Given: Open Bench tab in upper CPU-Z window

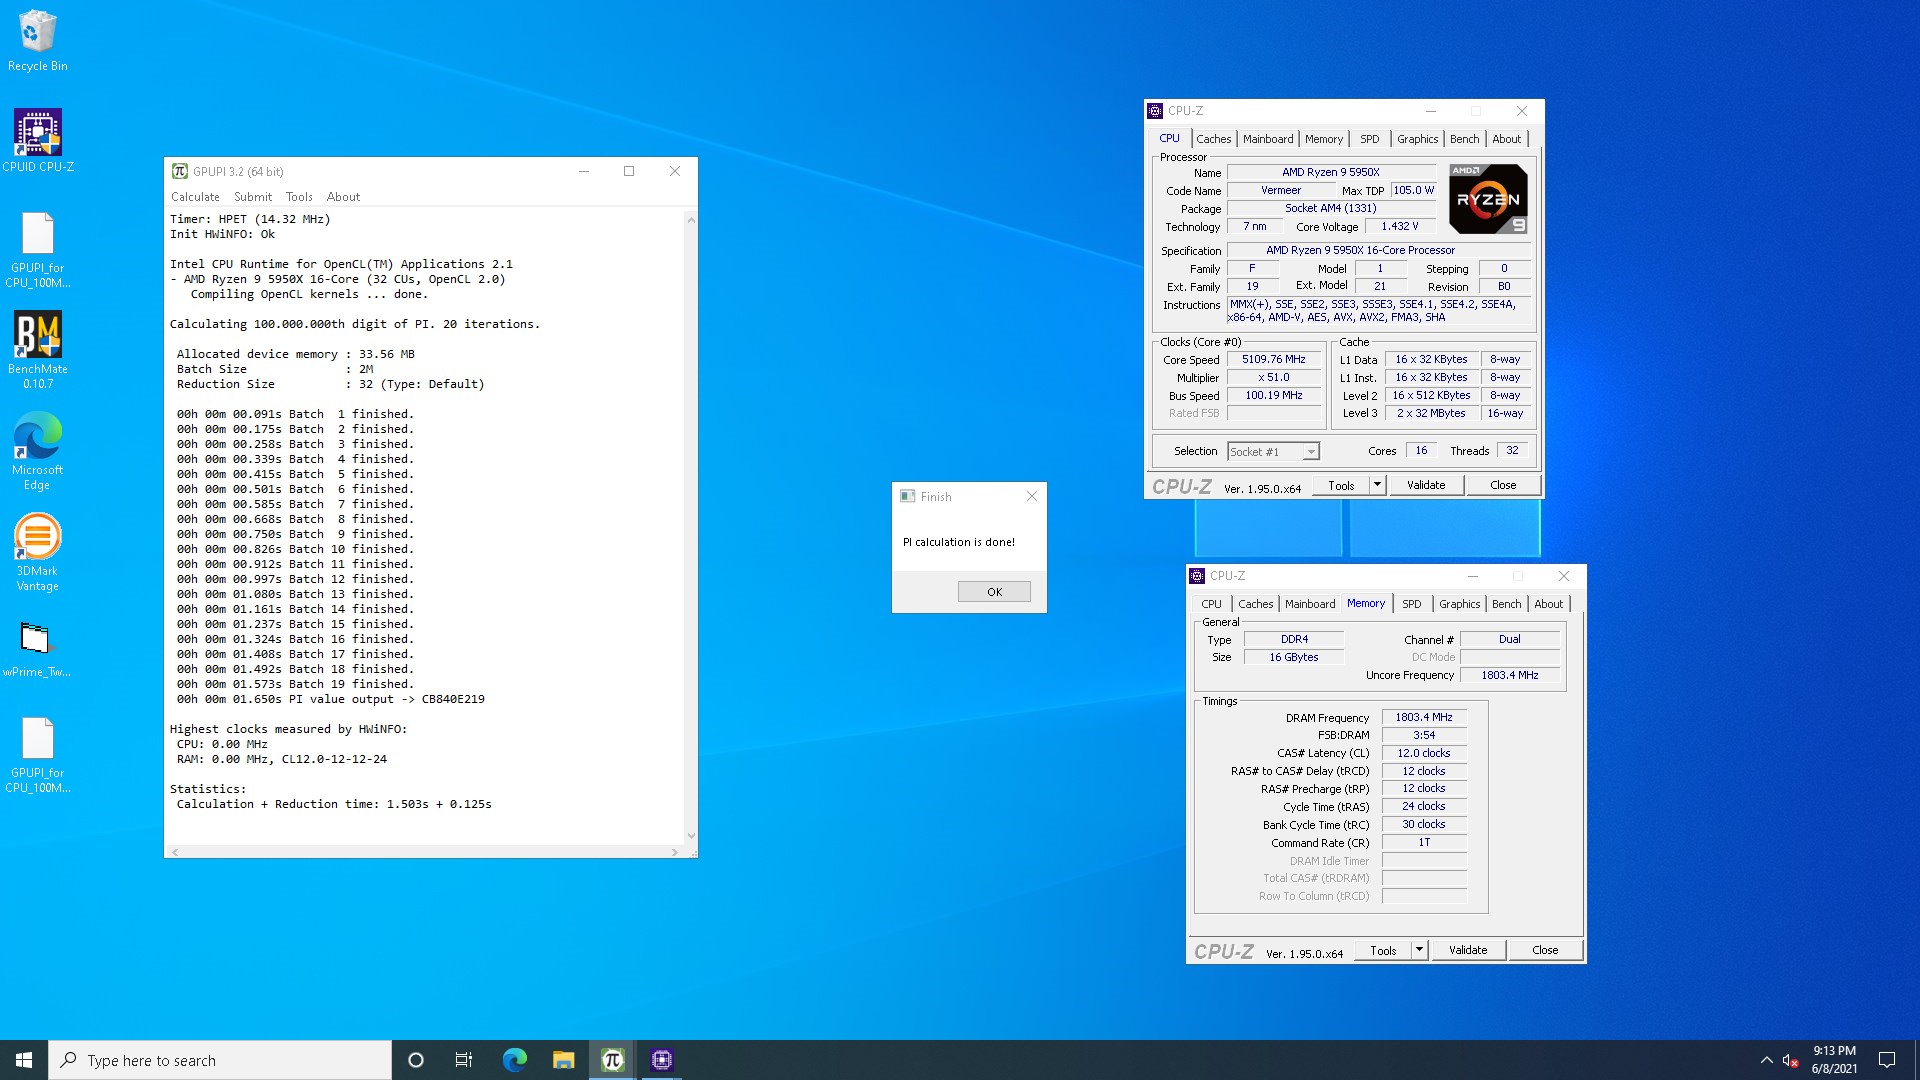Looking at the screenshot, I should pyautogui.click(x=1464, y=139).
